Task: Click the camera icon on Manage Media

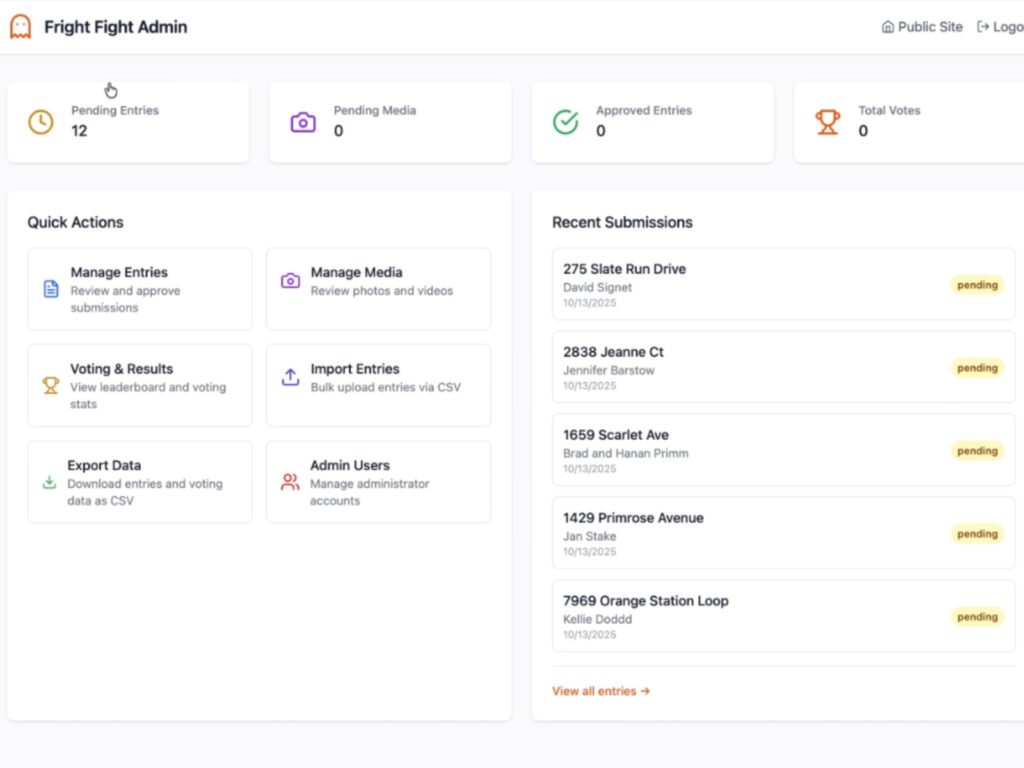Action: pyautogui.click(x=291, y=281)
